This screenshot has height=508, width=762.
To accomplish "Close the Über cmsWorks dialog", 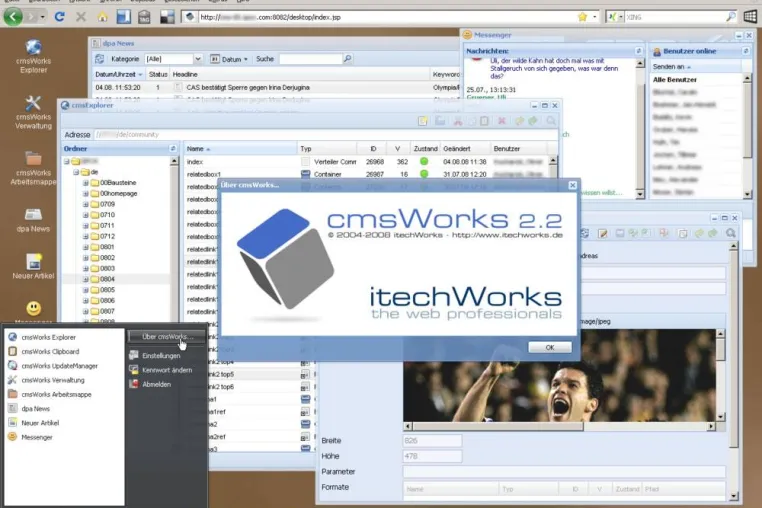I will 572,185.
